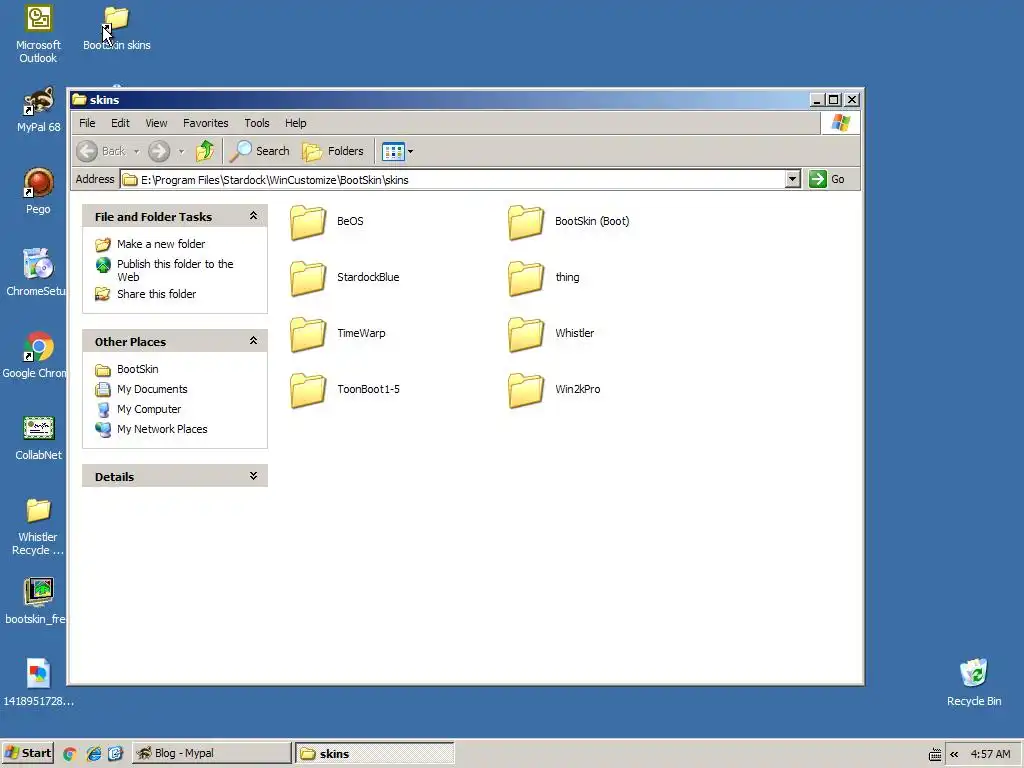Click into the Address path field
Viewport: 1024px width, 768px height.
click(x=453, y=180)
